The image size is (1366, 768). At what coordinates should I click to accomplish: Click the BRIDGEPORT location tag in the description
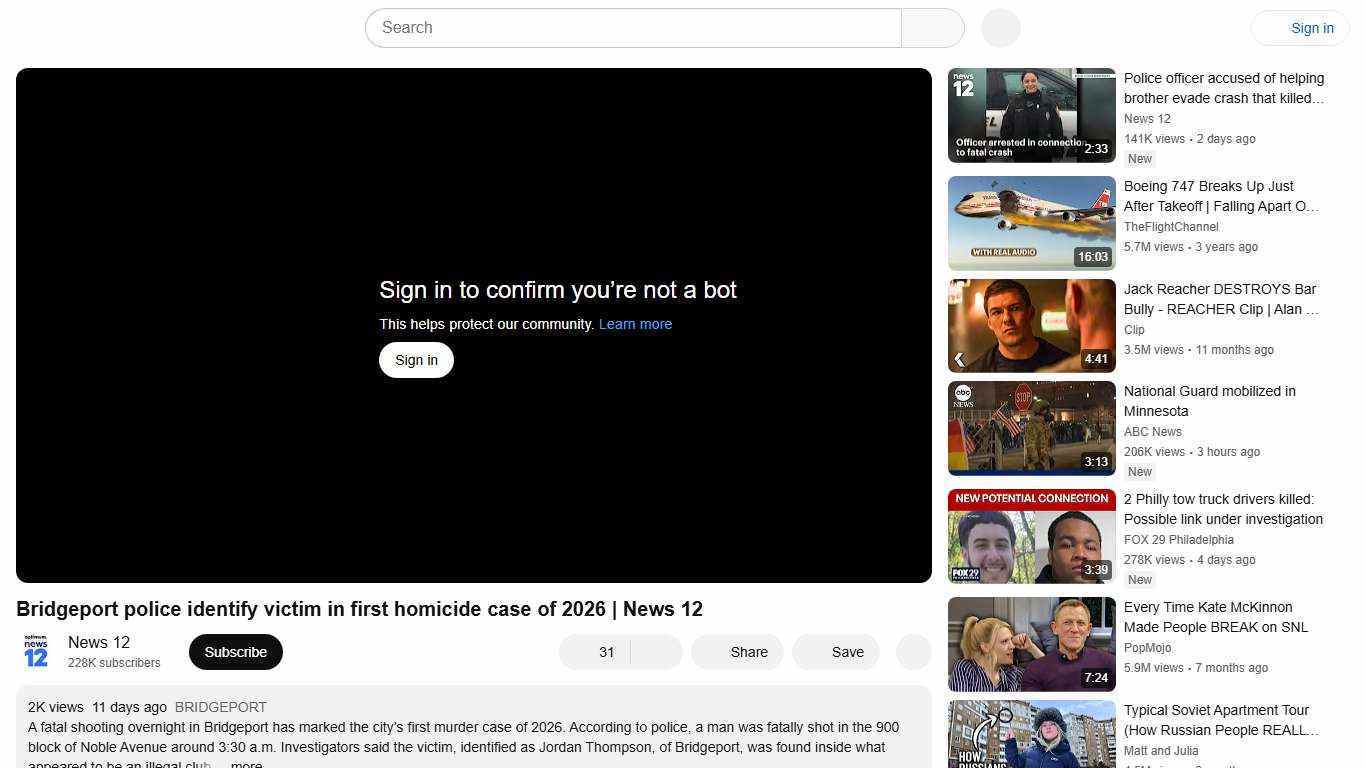tap(220, 707)
